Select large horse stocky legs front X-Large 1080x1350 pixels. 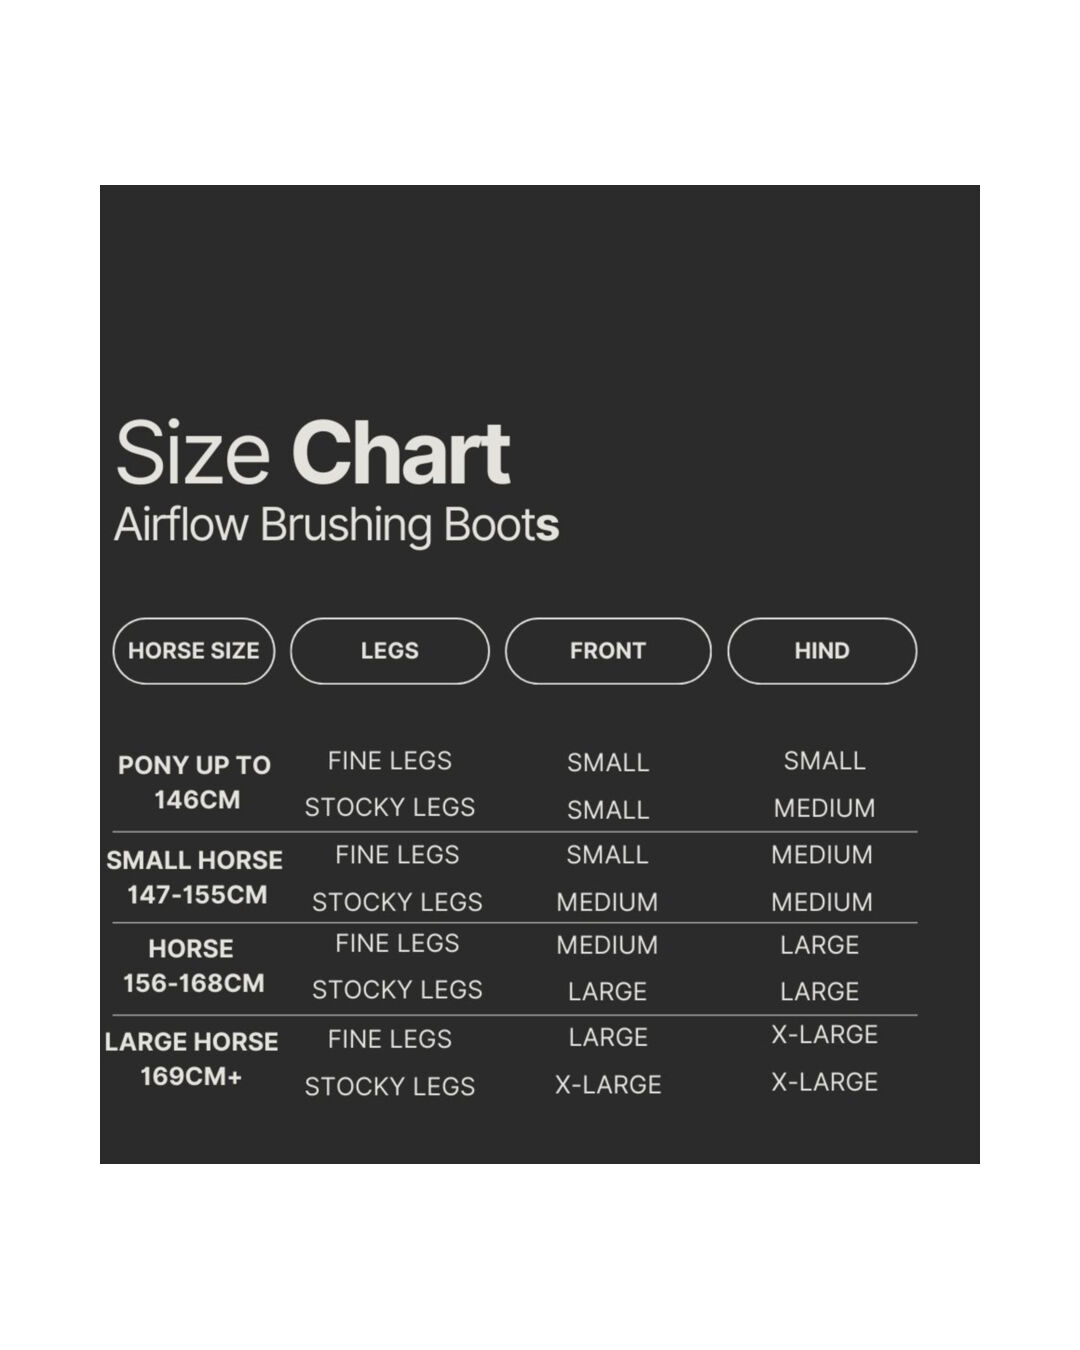tap(608, 1085)
